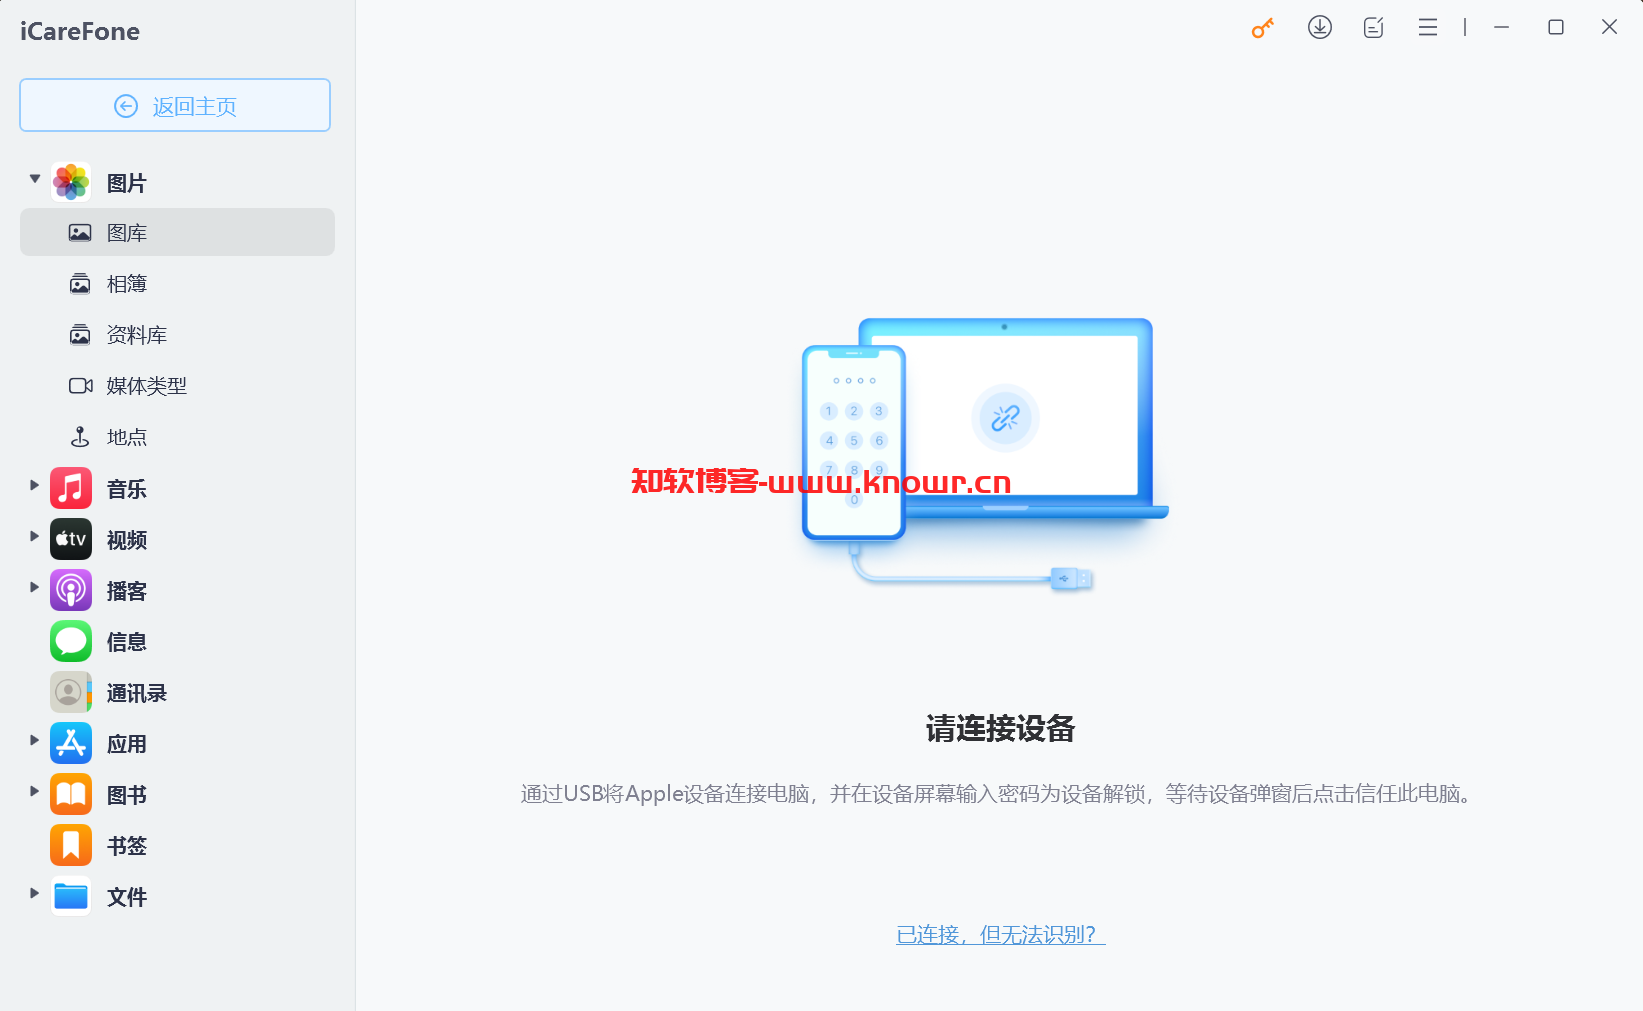The height and width of the screenshot is (1011, 1643).
Task: Open the 文件 category label
Action: pos(127,897)
